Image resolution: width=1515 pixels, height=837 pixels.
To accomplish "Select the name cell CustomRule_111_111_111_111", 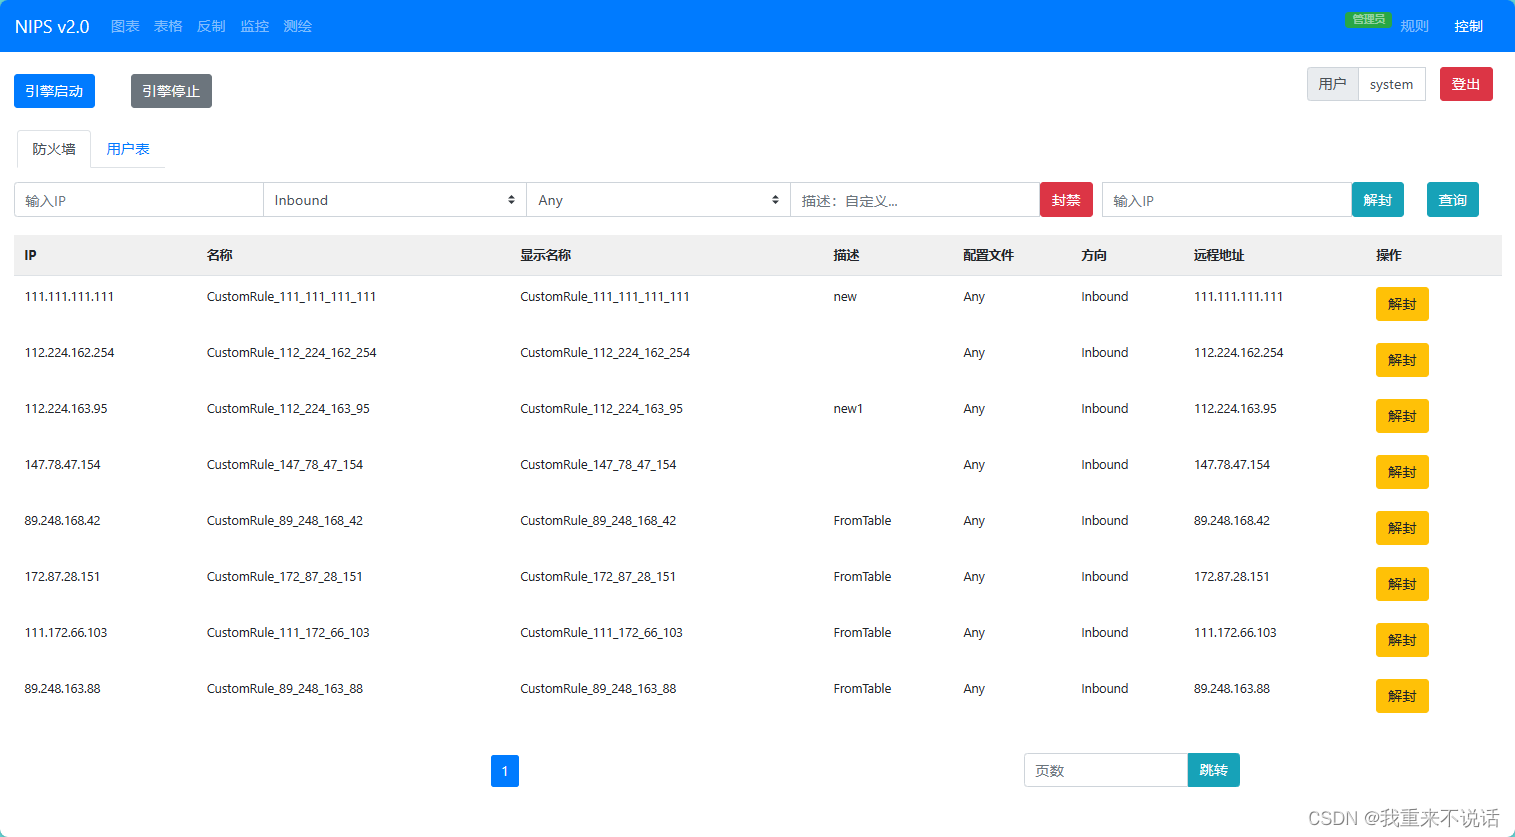I will click(292, 297).
